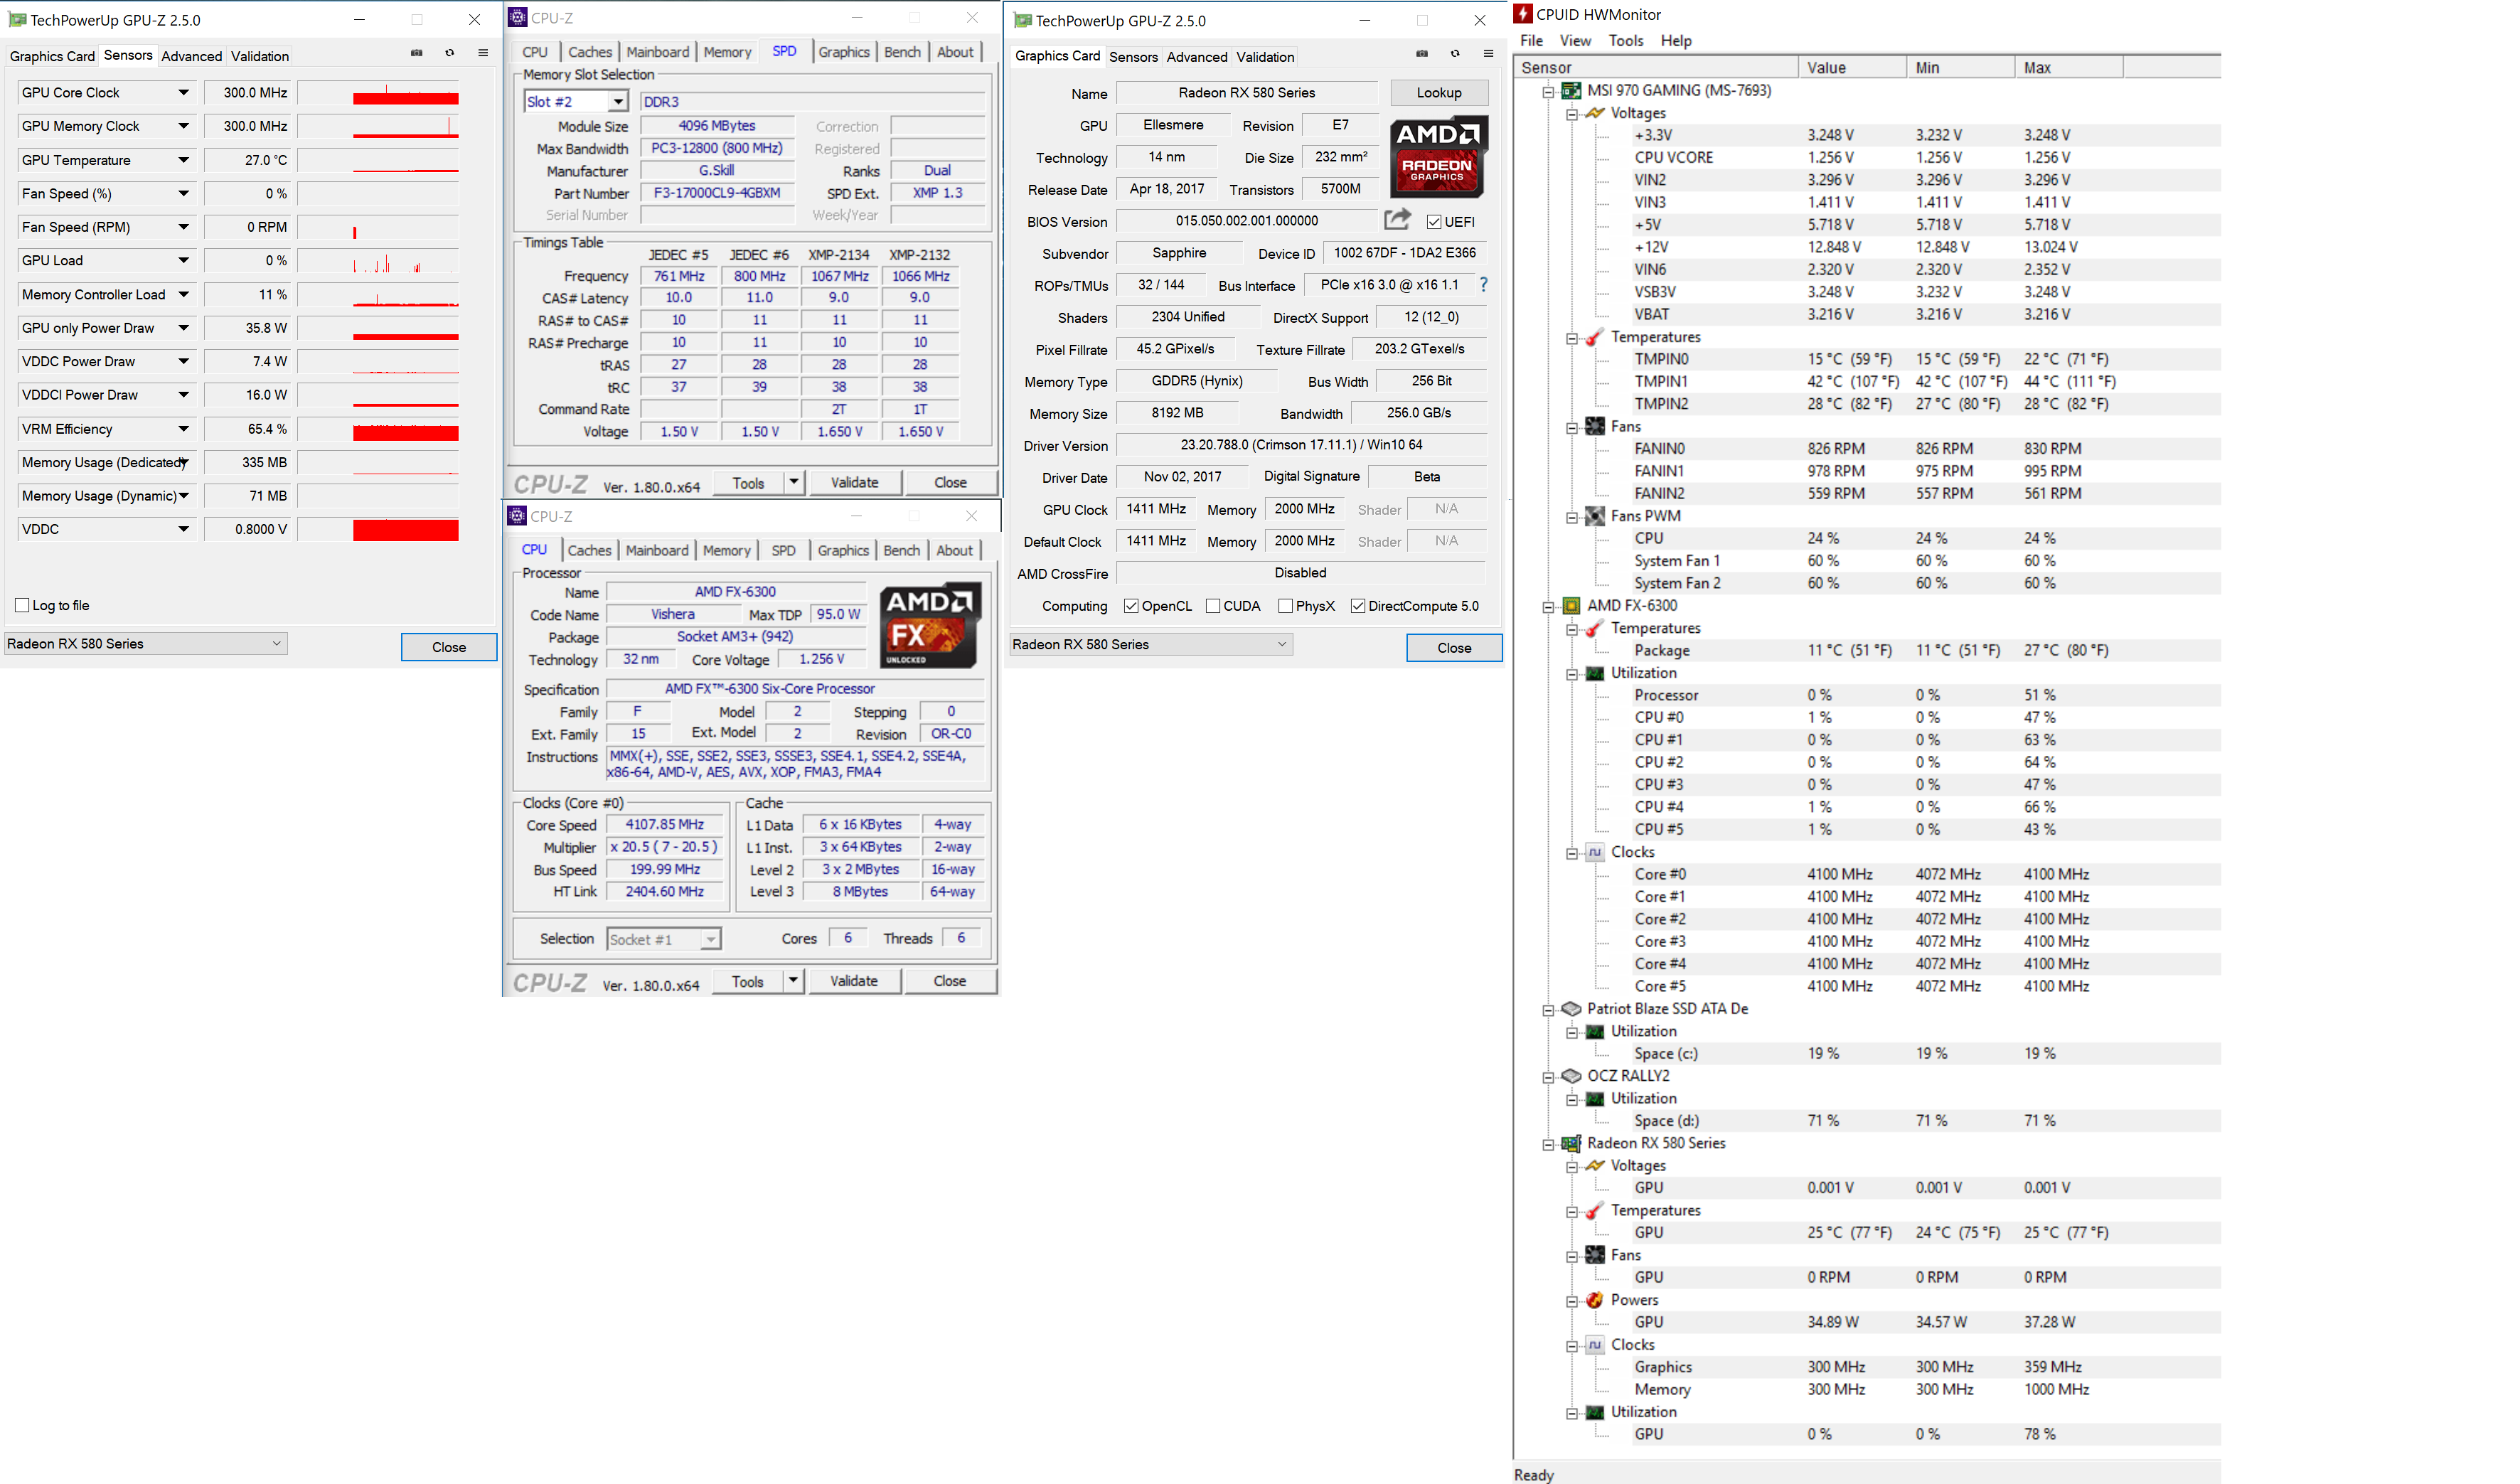Open hamburger menu in GPU-Z Sensors window
The height and width of the screenshot is (1484, 2520).
coord(483,53)
